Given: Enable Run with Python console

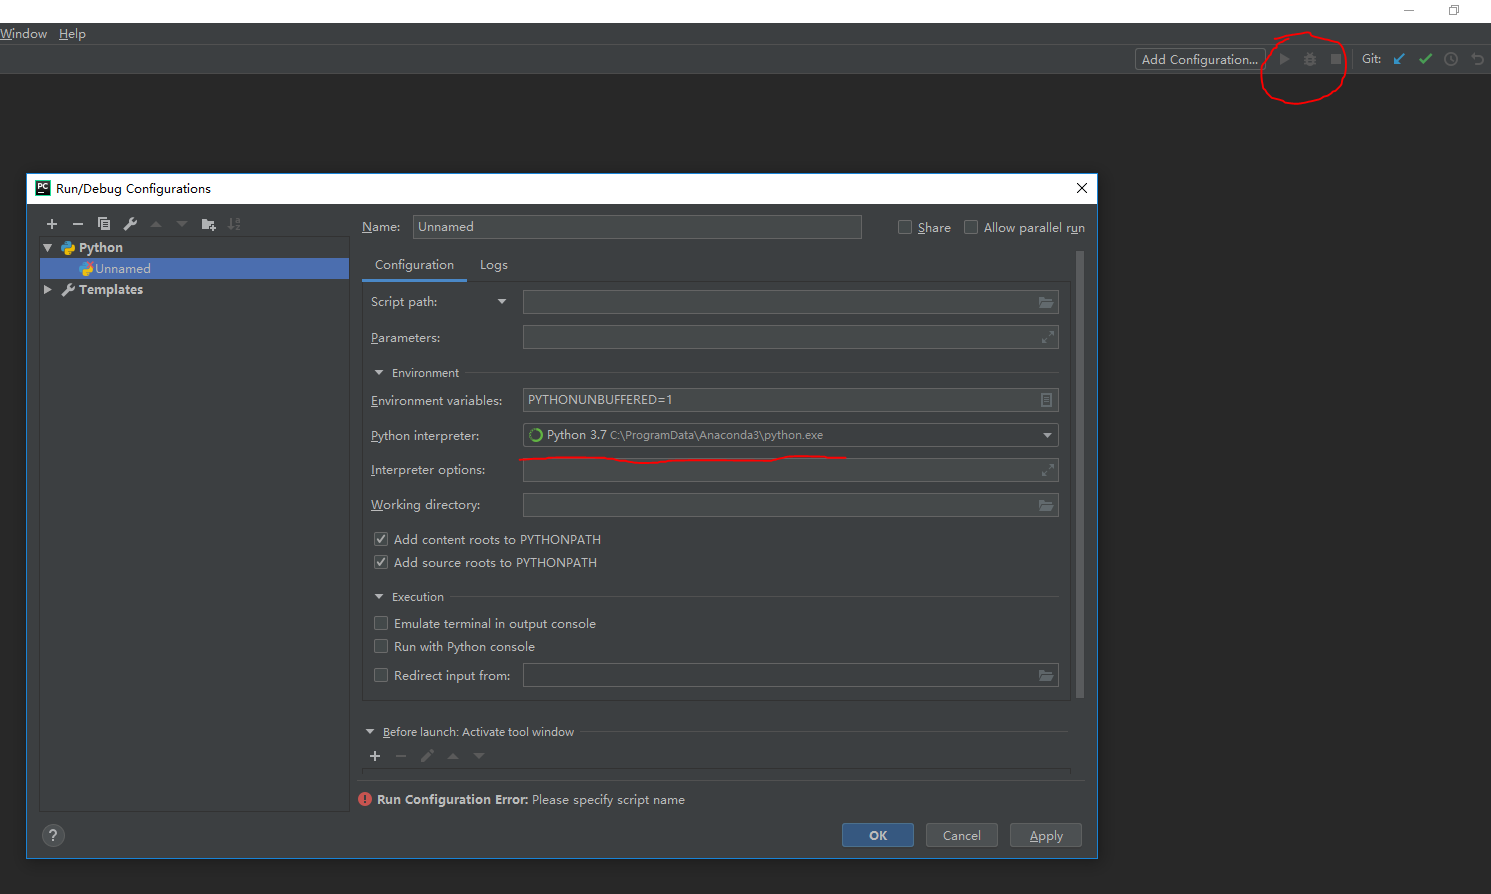Looking at the screenshot, I should [x=381, y=646].
